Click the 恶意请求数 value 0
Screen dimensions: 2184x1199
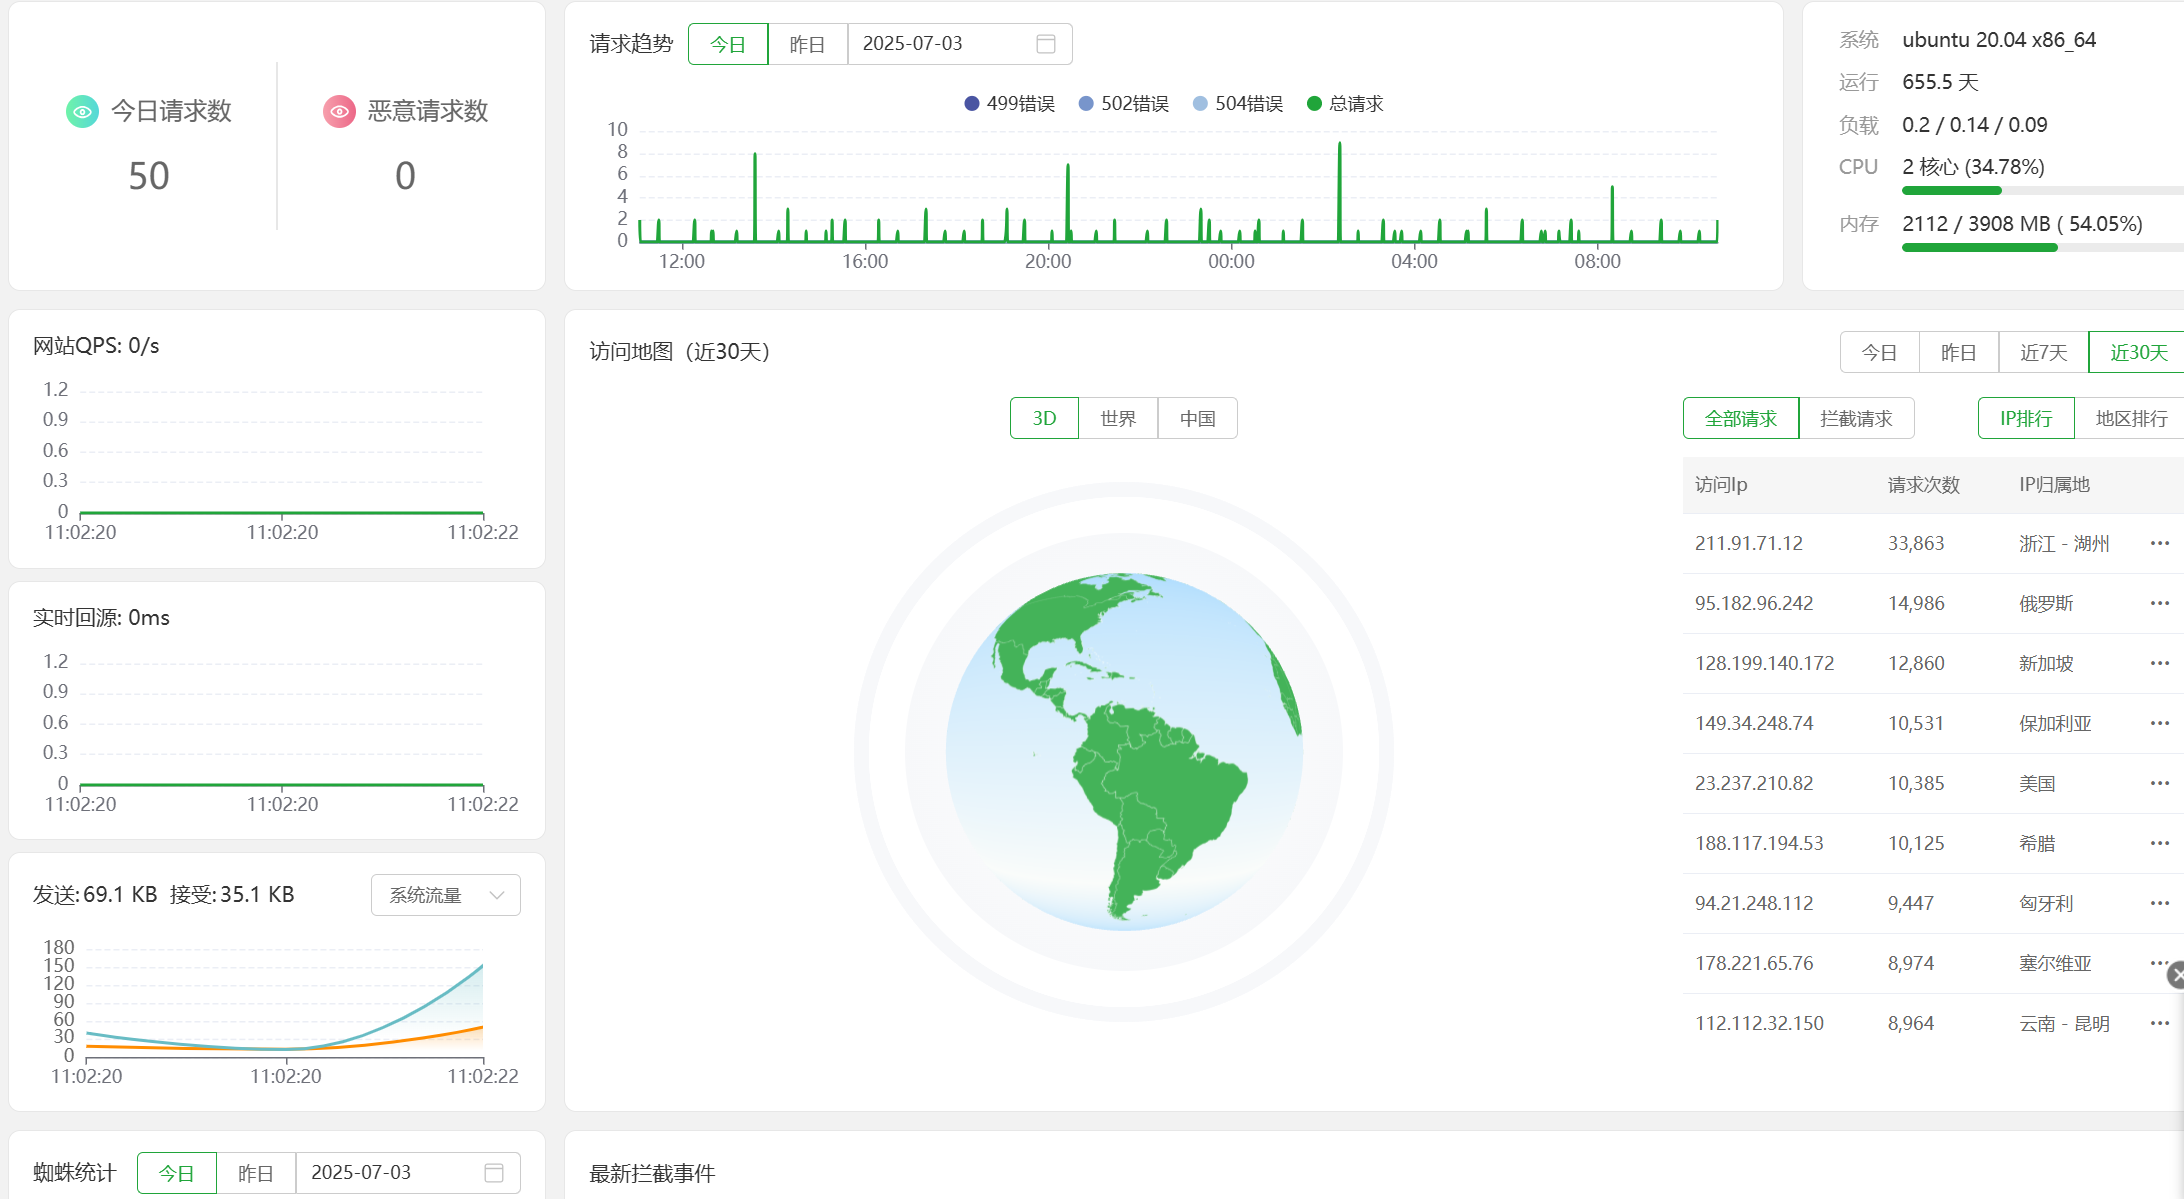(405, 176)
